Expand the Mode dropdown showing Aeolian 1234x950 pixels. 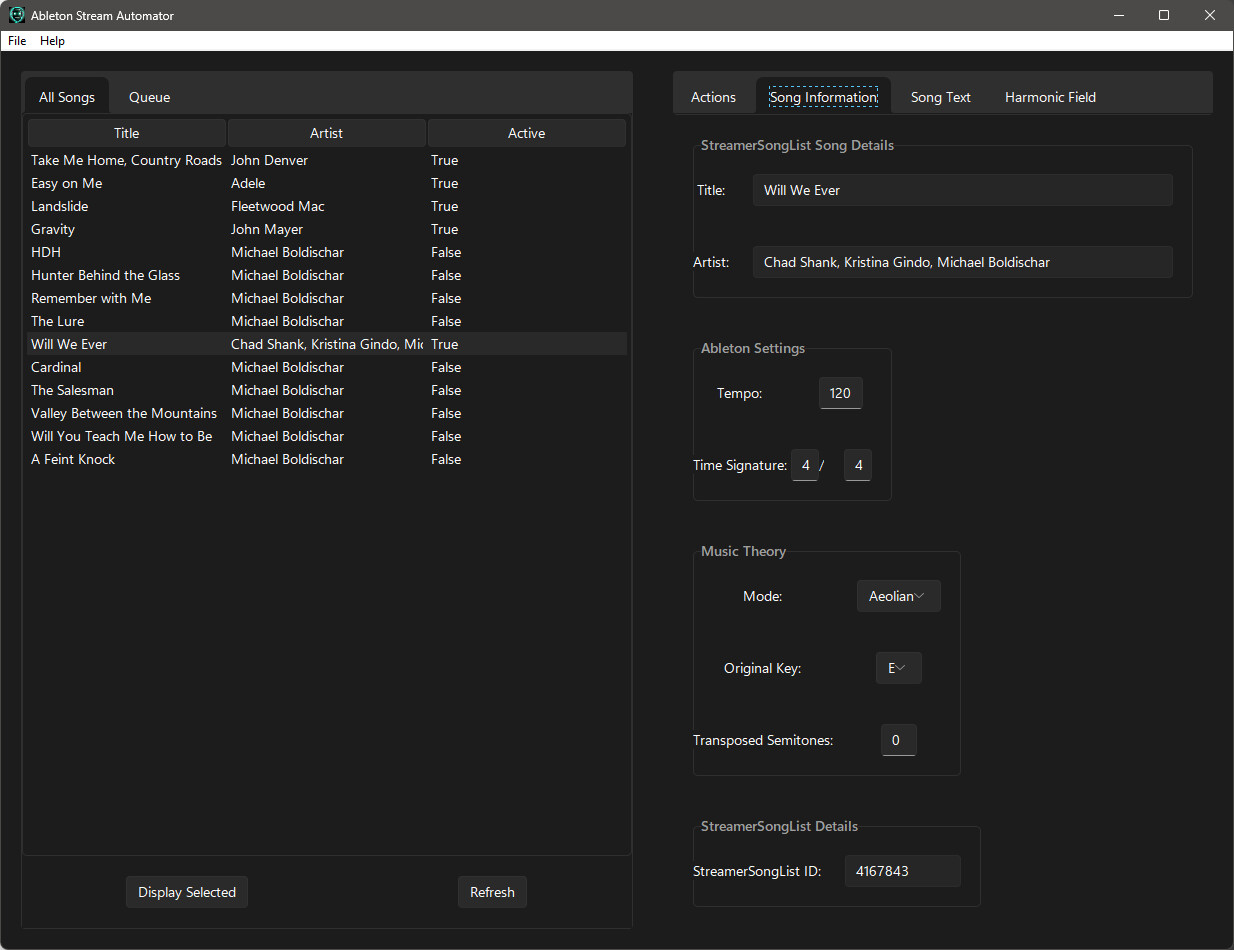tap(898, 596)
